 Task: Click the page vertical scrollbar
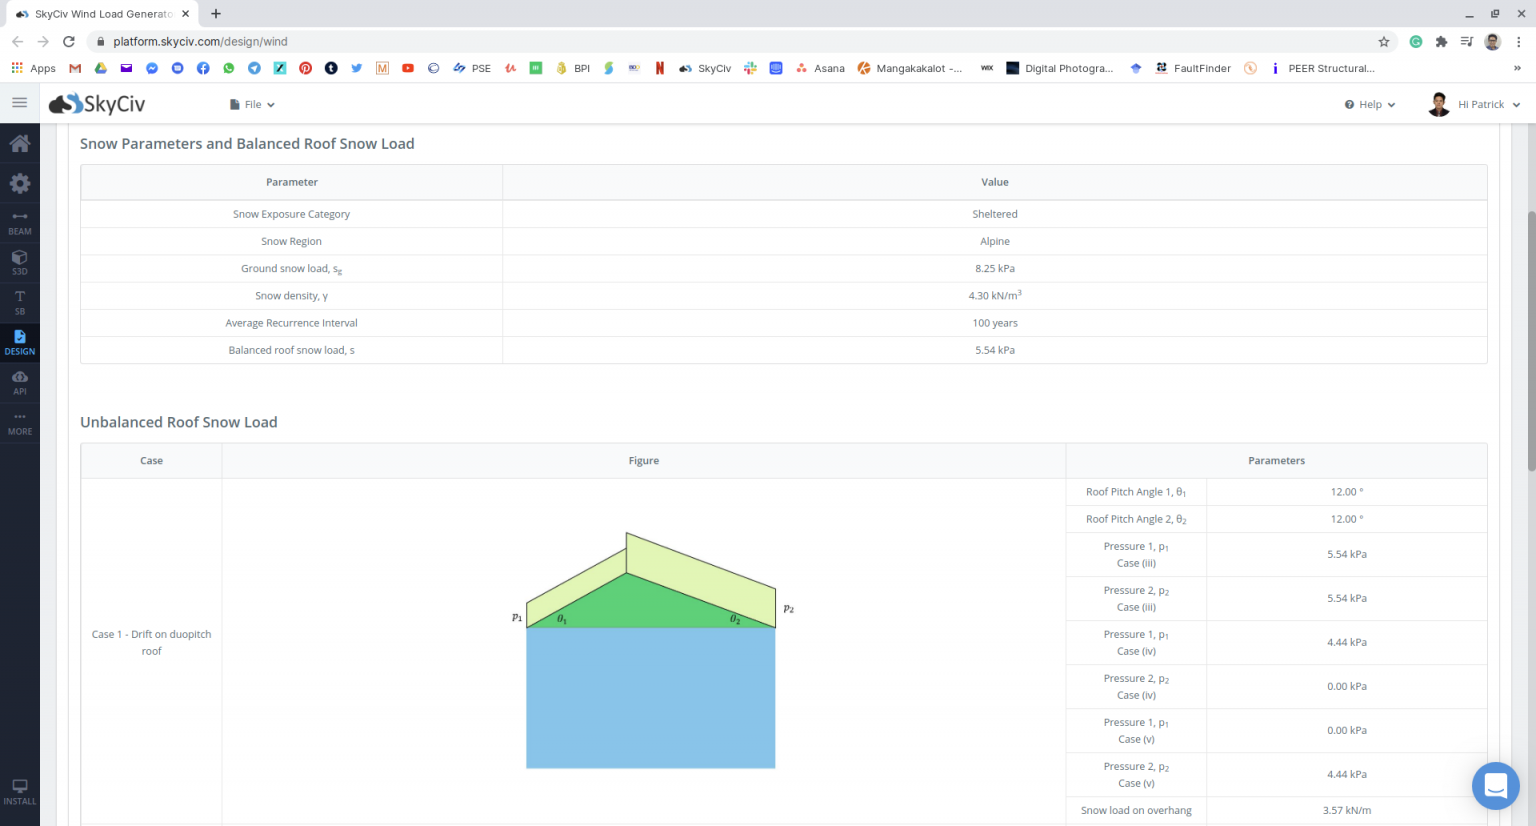coord(1530,340)
